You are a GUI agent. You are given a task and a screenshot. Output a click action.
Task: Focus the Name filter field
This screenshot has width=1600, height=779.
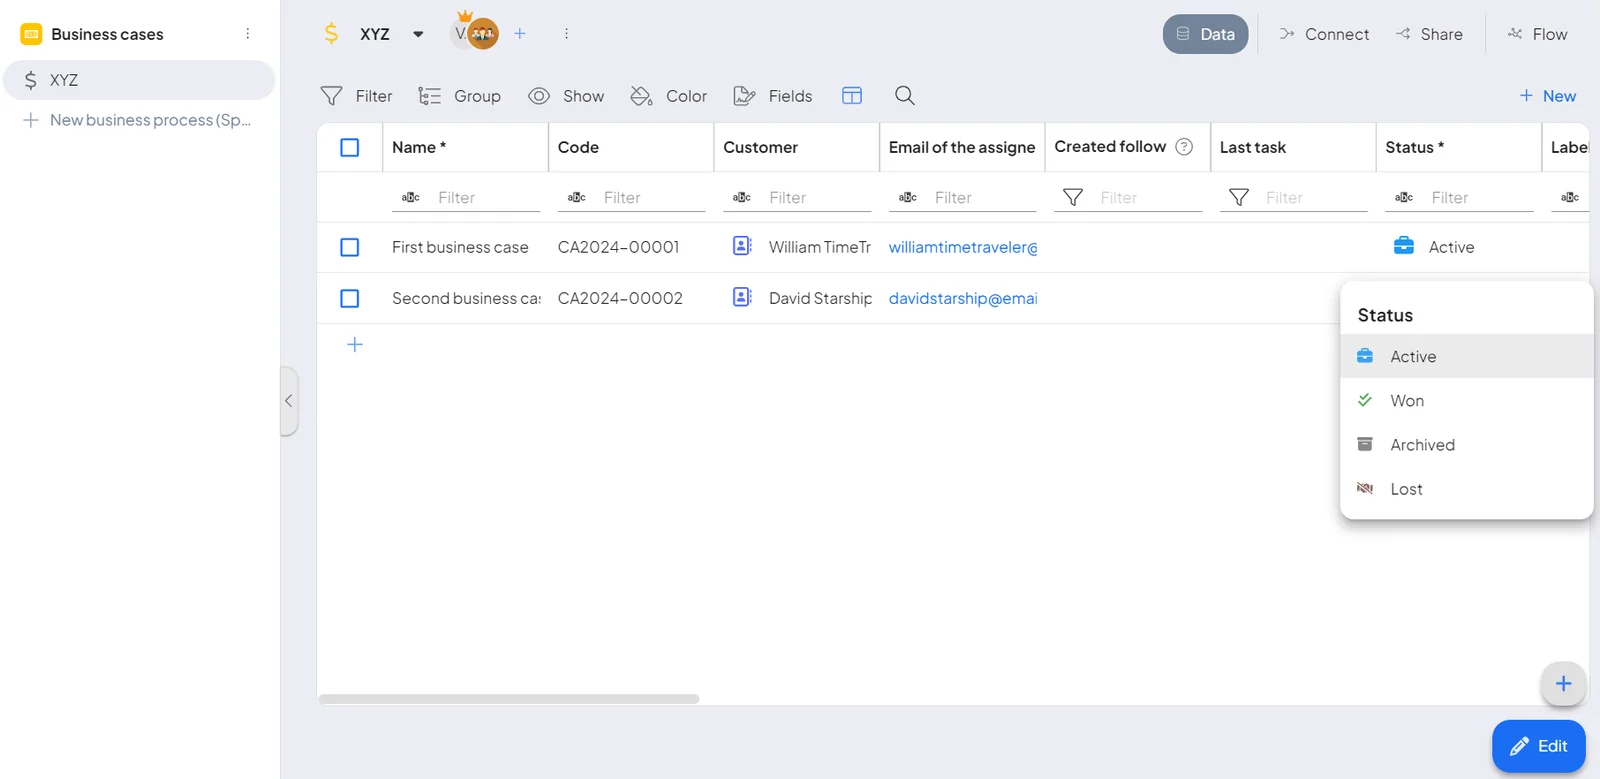pos(487,198)
